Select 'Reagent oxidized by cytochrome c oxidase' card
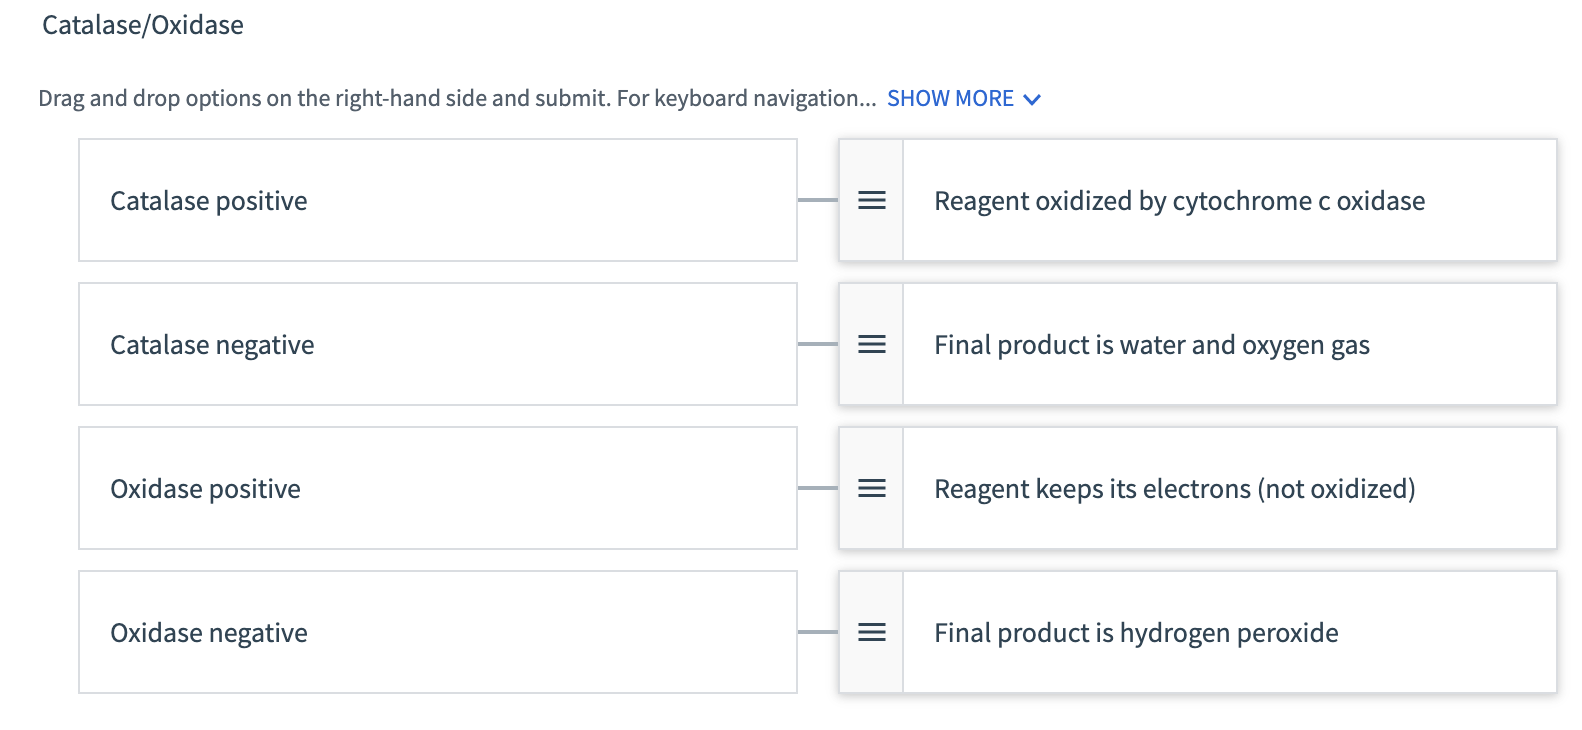Screen dimensions: 1582x730 pos(1228,200)
